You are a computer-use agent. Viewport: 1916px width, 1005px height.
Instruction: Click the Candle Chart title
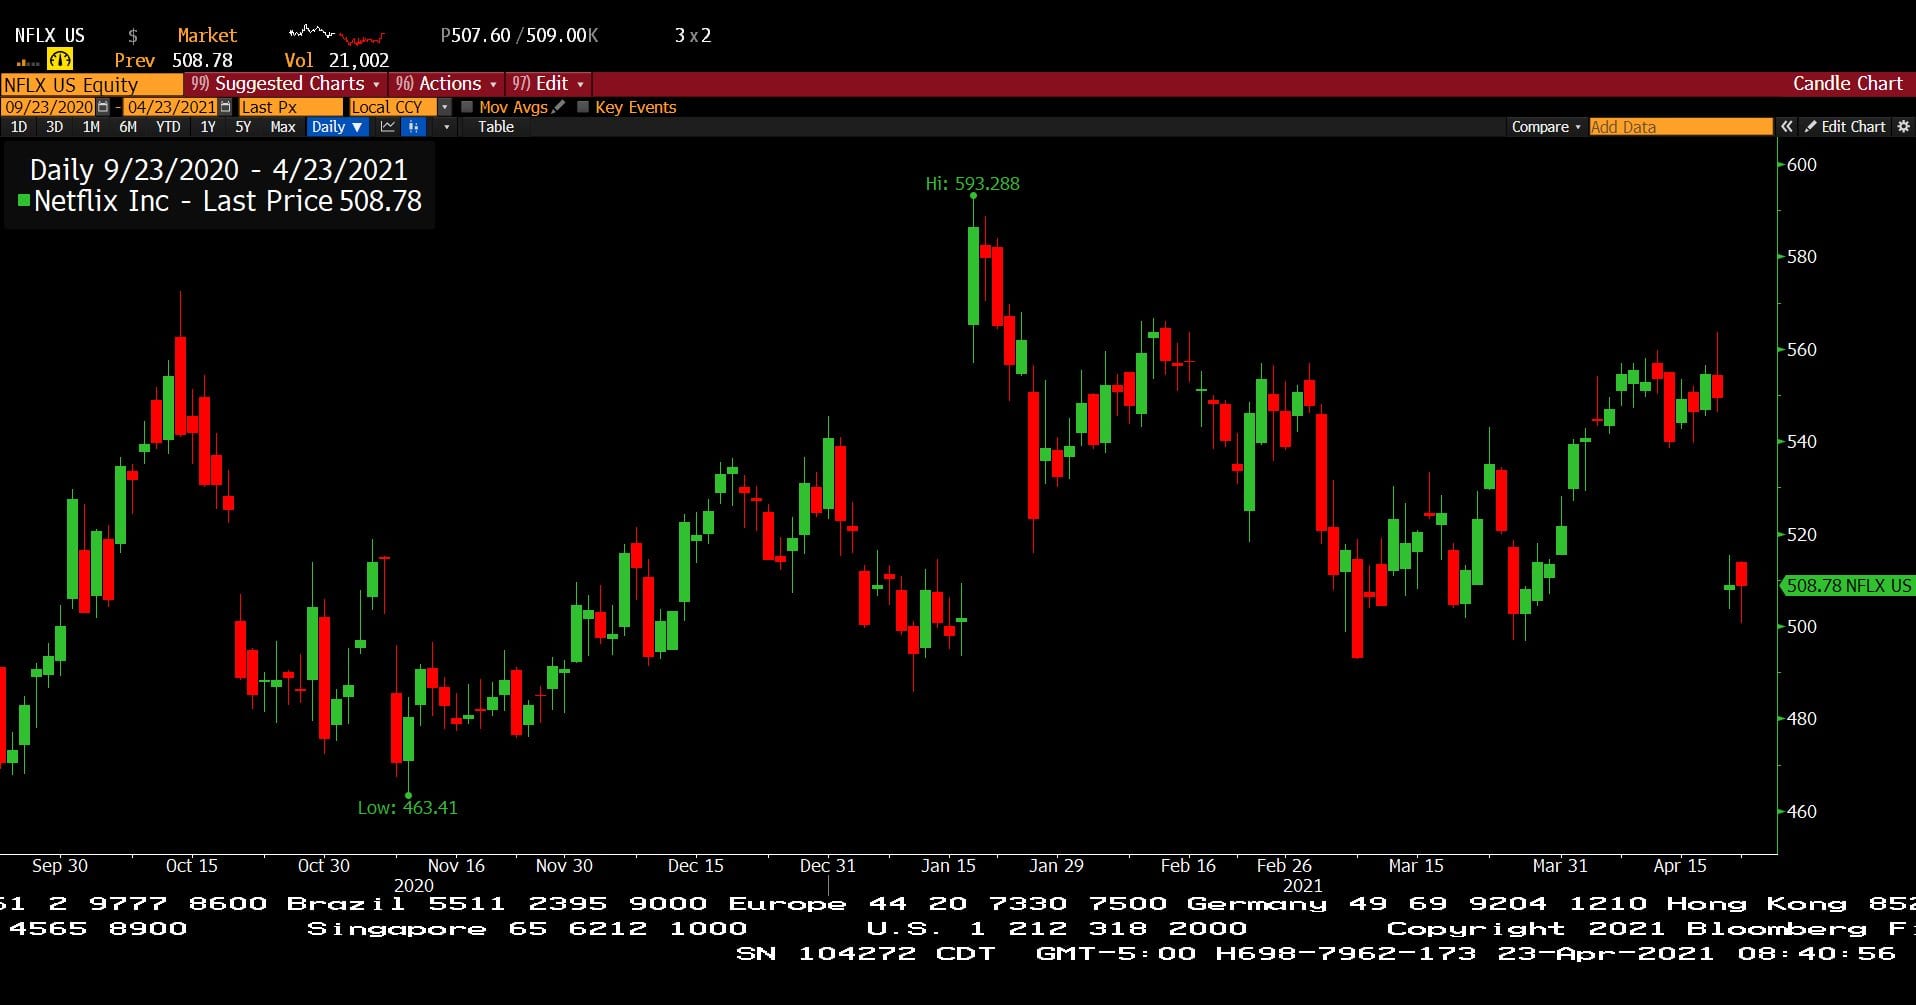[x=1848, y=84]
